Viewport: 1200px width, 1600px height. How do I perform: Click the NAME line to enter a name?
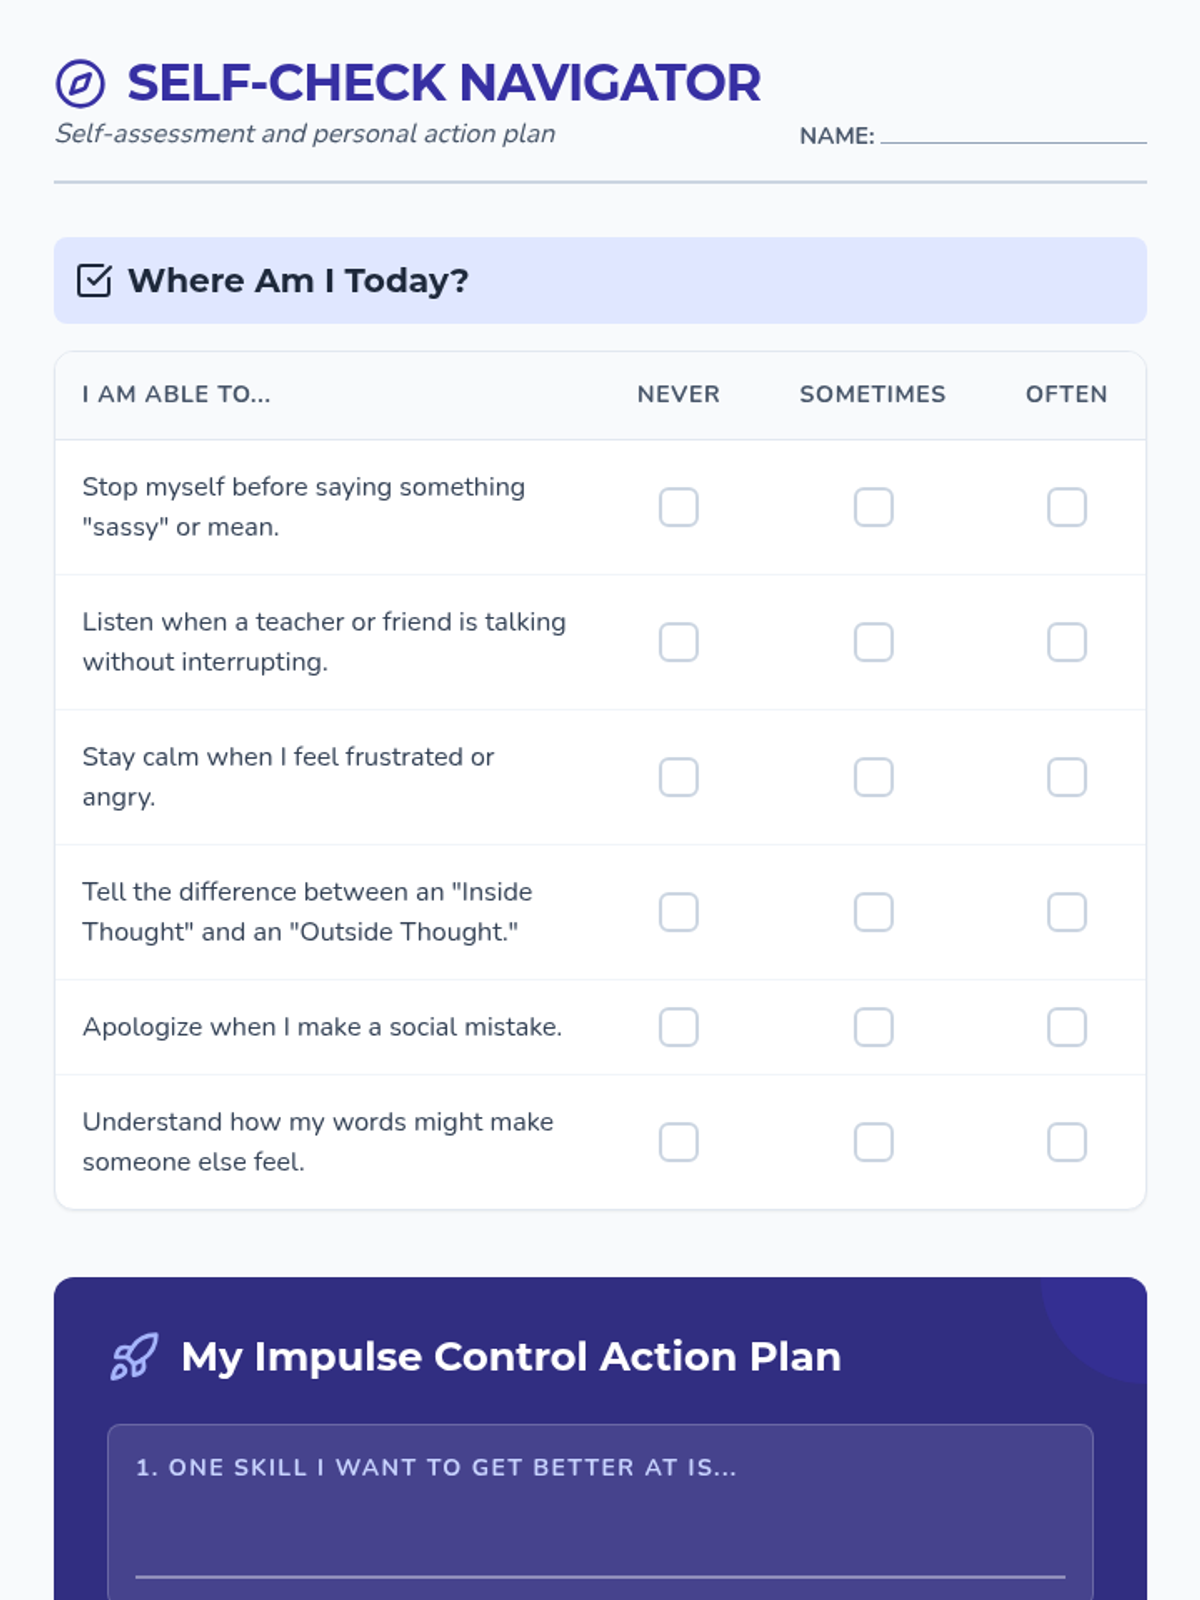tap(1012, 134)
